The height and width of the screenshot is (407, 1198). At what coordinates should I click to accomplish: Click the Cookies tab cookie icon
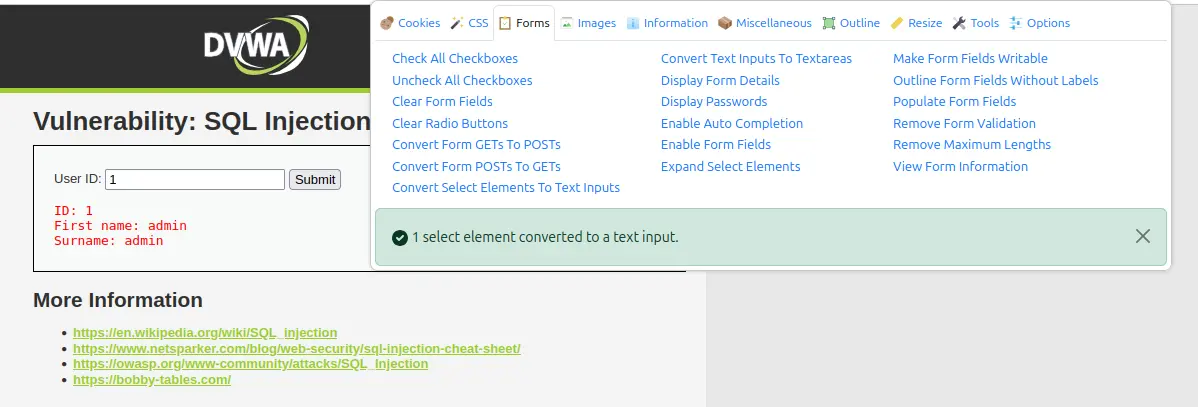[x=386, y=23]
